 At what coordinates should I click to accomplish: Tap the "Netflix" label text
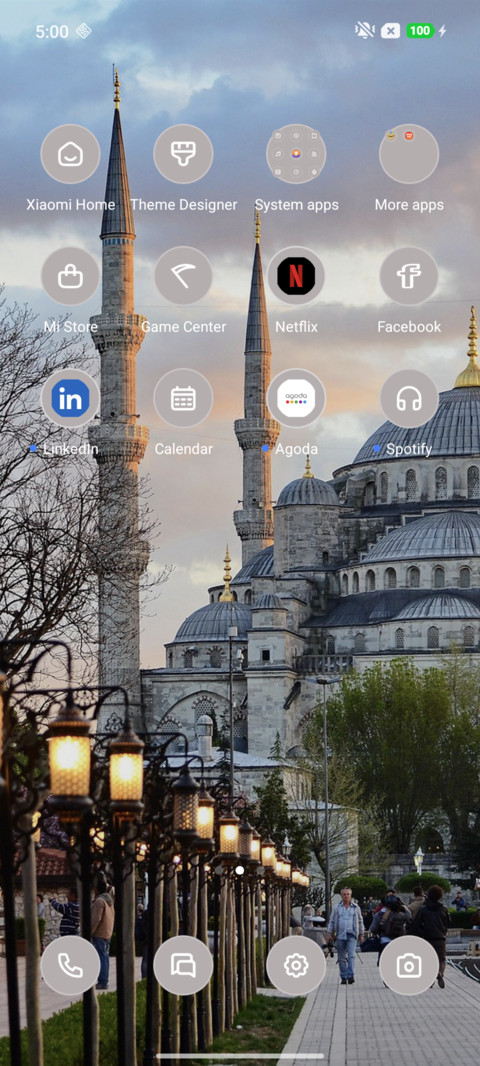pyautogui.click(x=296, y=327)
